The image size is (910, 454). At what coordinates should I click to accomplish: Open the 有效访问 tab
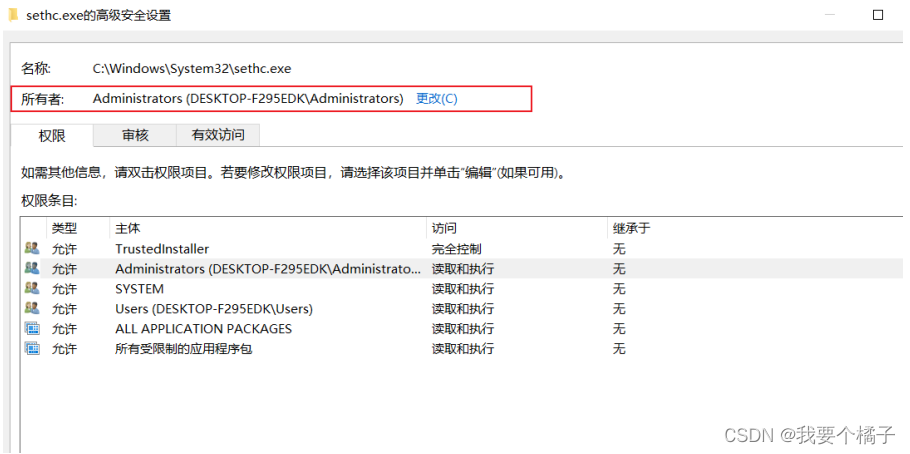coord(218,135)
